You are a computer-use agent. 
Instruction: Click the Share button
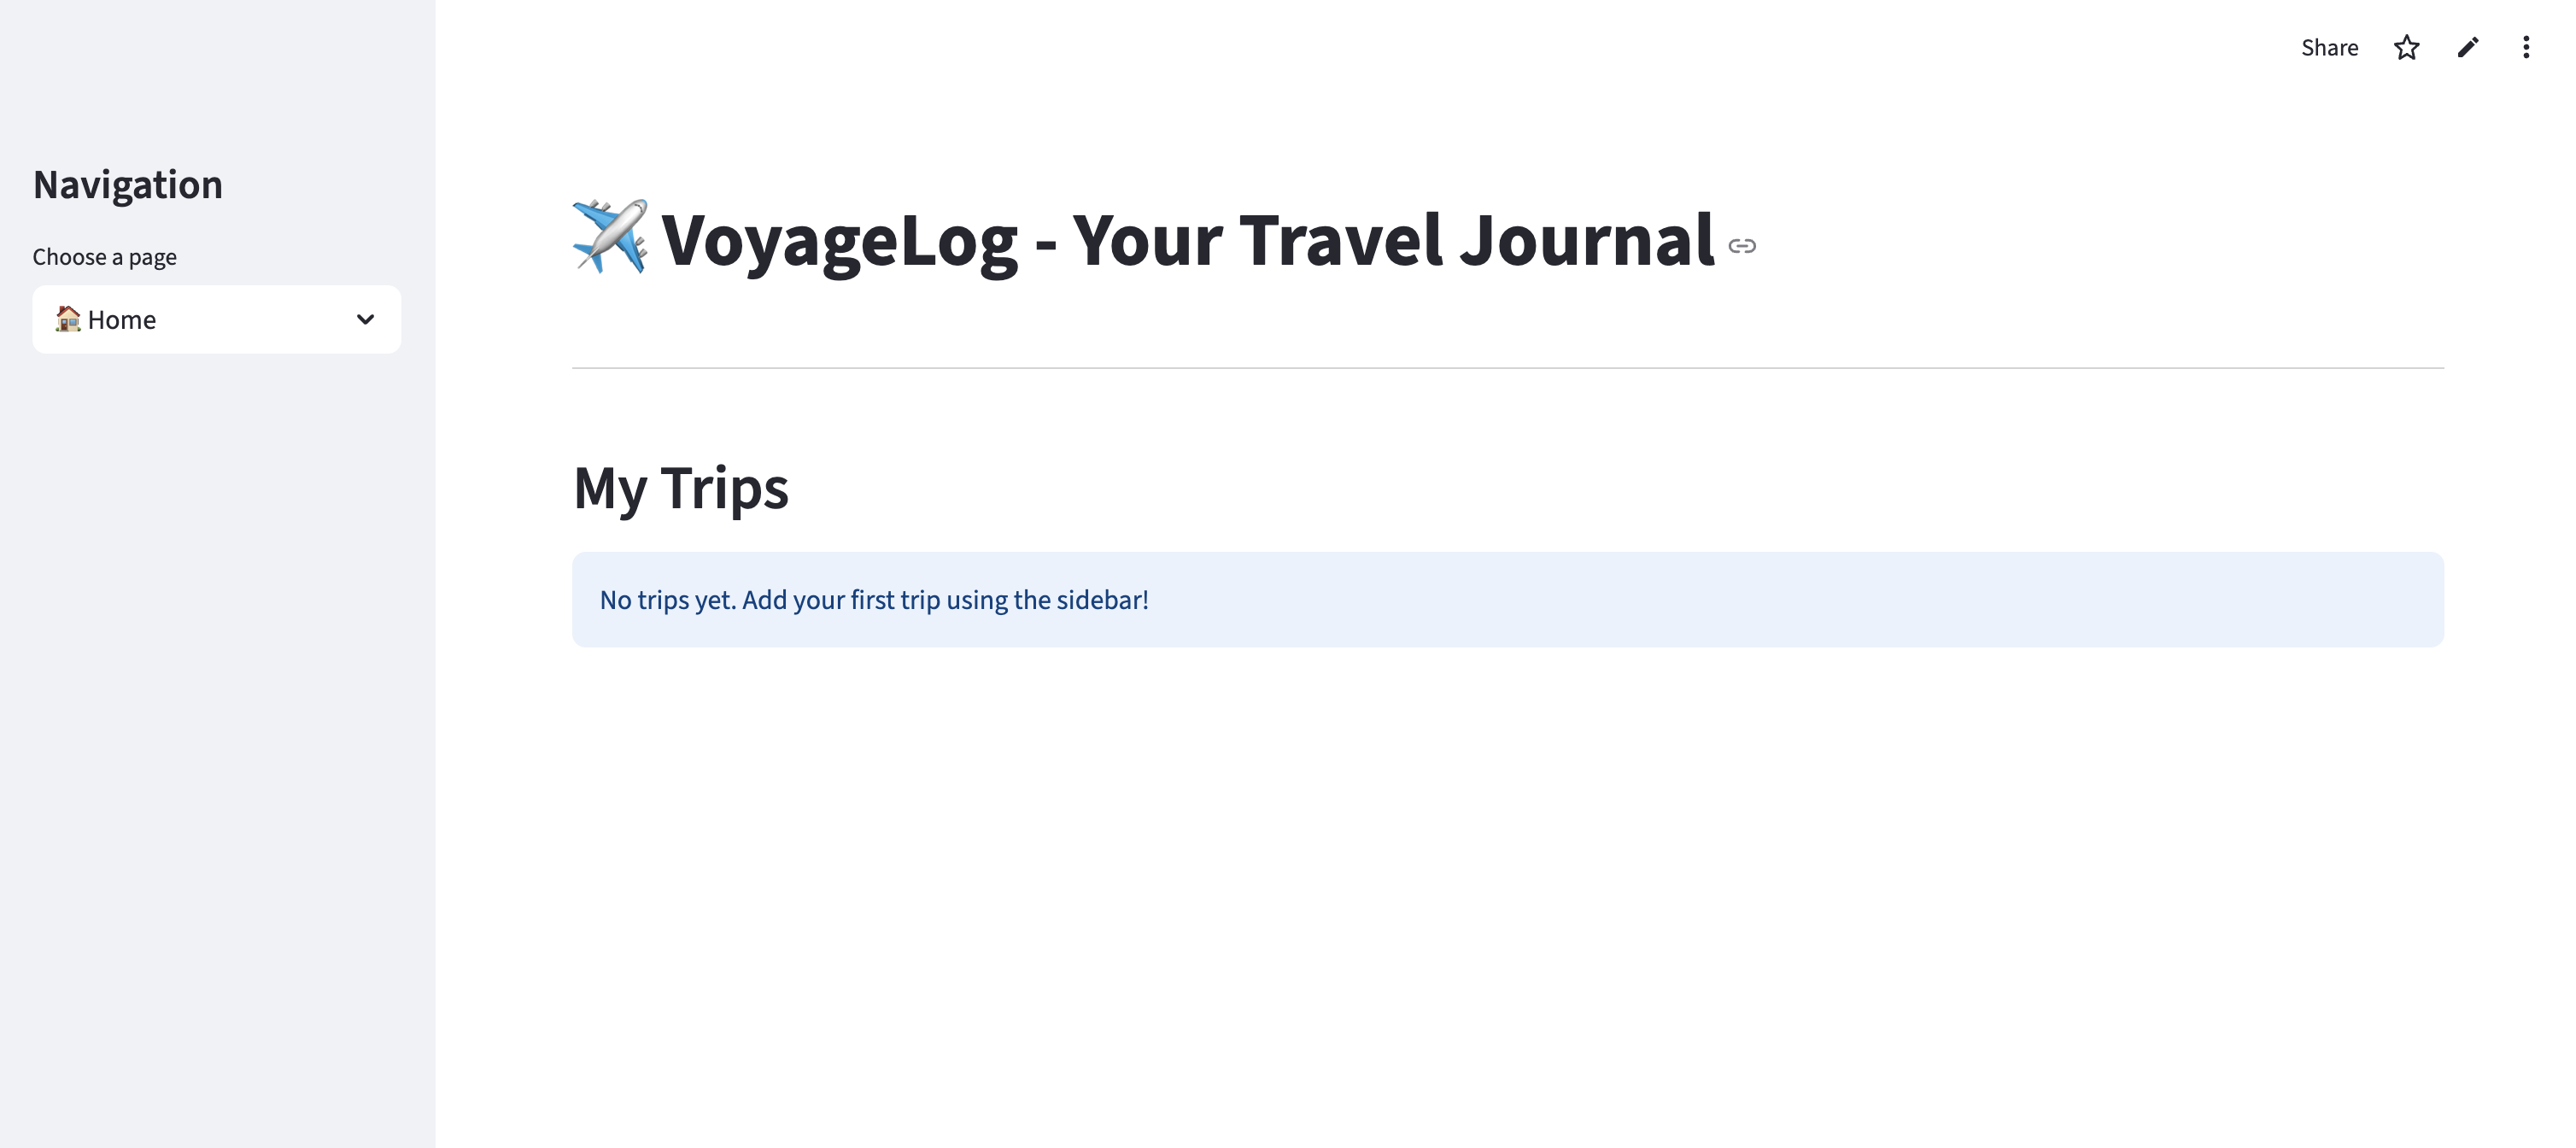[x=2329, y=47]
